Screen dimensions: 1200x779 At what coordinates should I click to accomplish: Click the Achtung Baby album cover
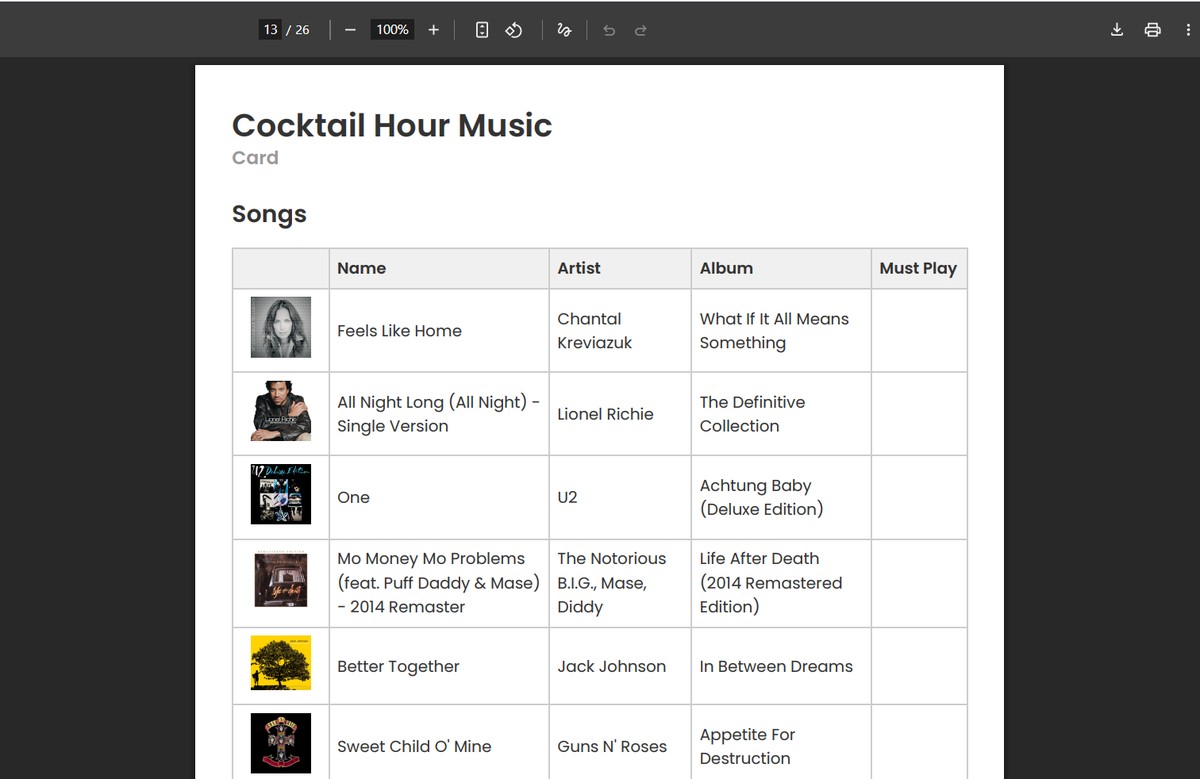[x=281, y=494]
